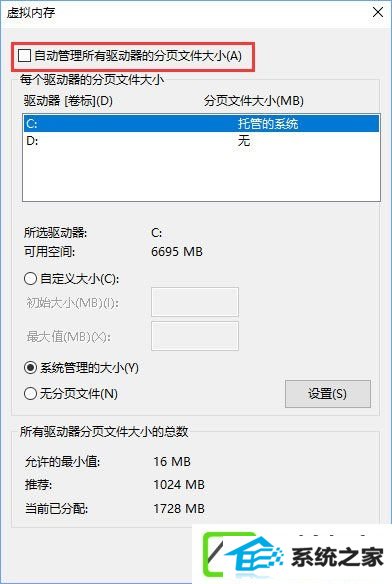Click empty space in the drive list
The height and width of the screenshot is (584, 392).
201,175
